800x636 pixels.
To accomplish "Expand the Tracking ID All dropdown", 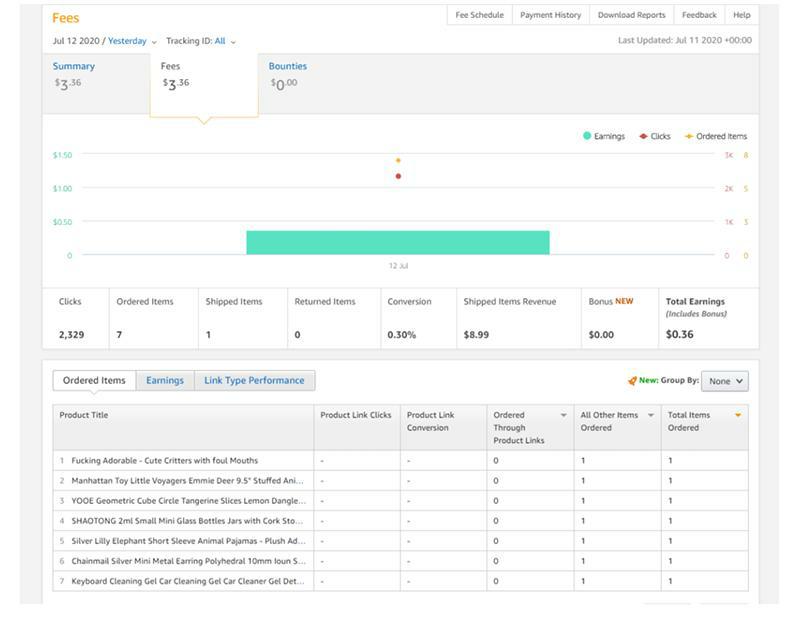I will tap(226, 41).
